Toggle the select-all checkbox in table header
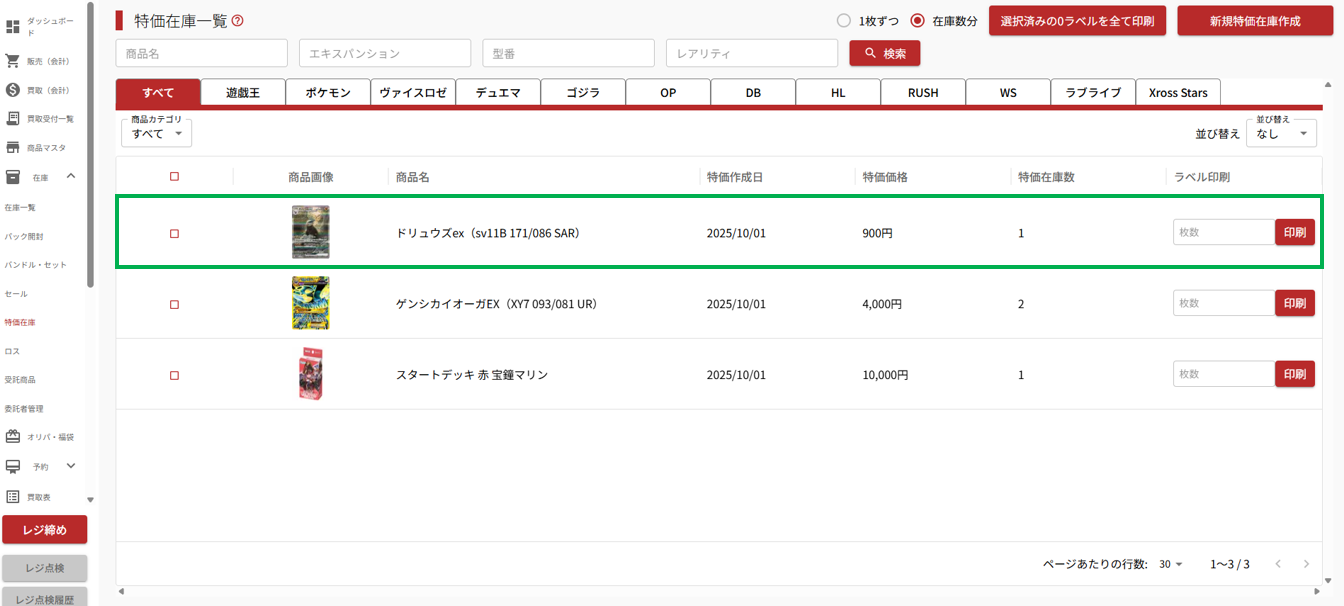1344x606 pixels. 174,177
